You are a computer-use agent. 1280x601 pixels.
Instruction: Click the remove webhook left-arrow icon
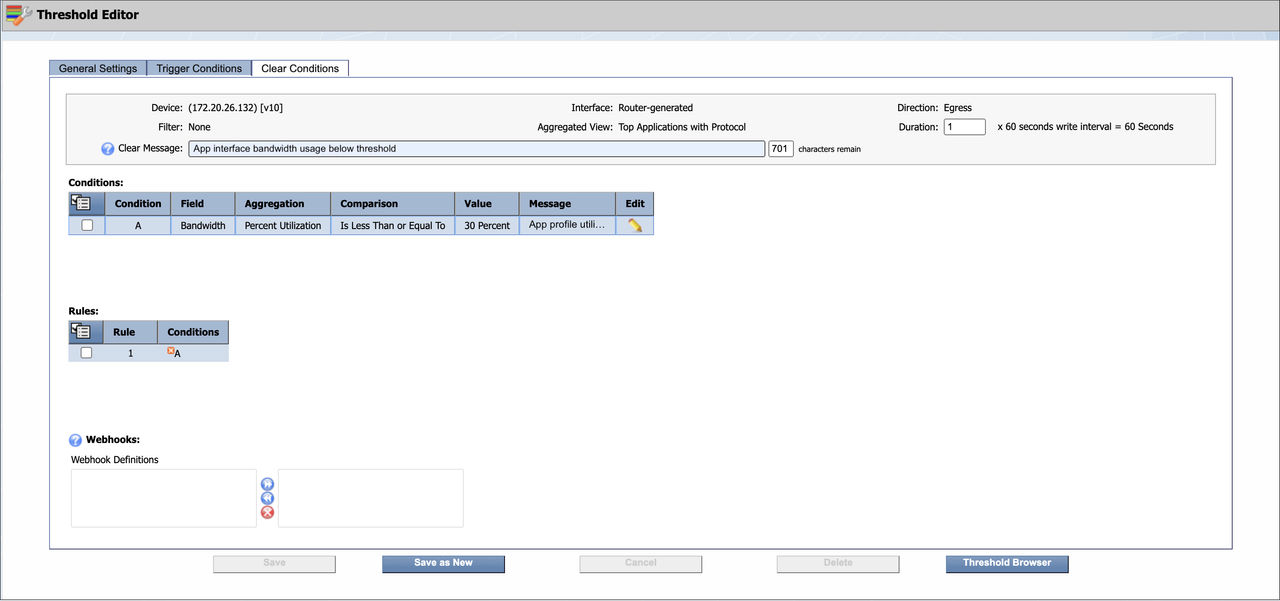(x=267, y=498)
